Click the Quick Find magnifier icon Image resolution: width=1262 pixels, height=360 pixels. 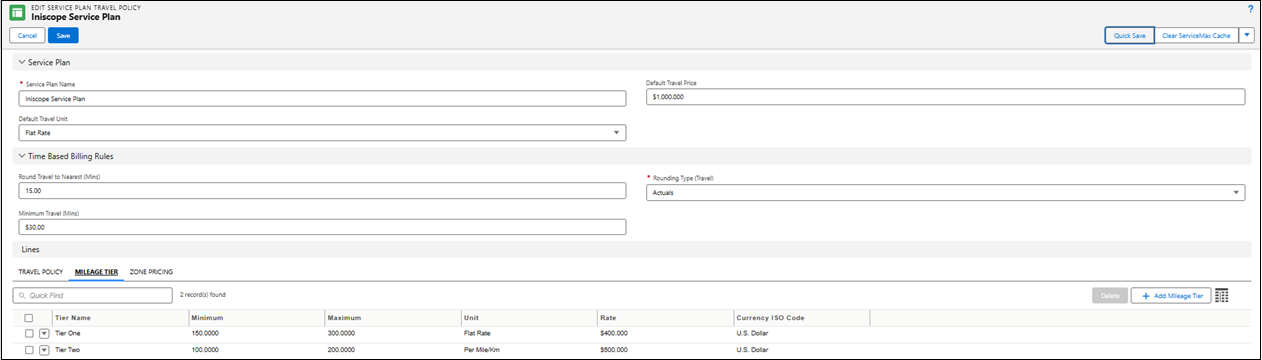[x=22, y=296]
